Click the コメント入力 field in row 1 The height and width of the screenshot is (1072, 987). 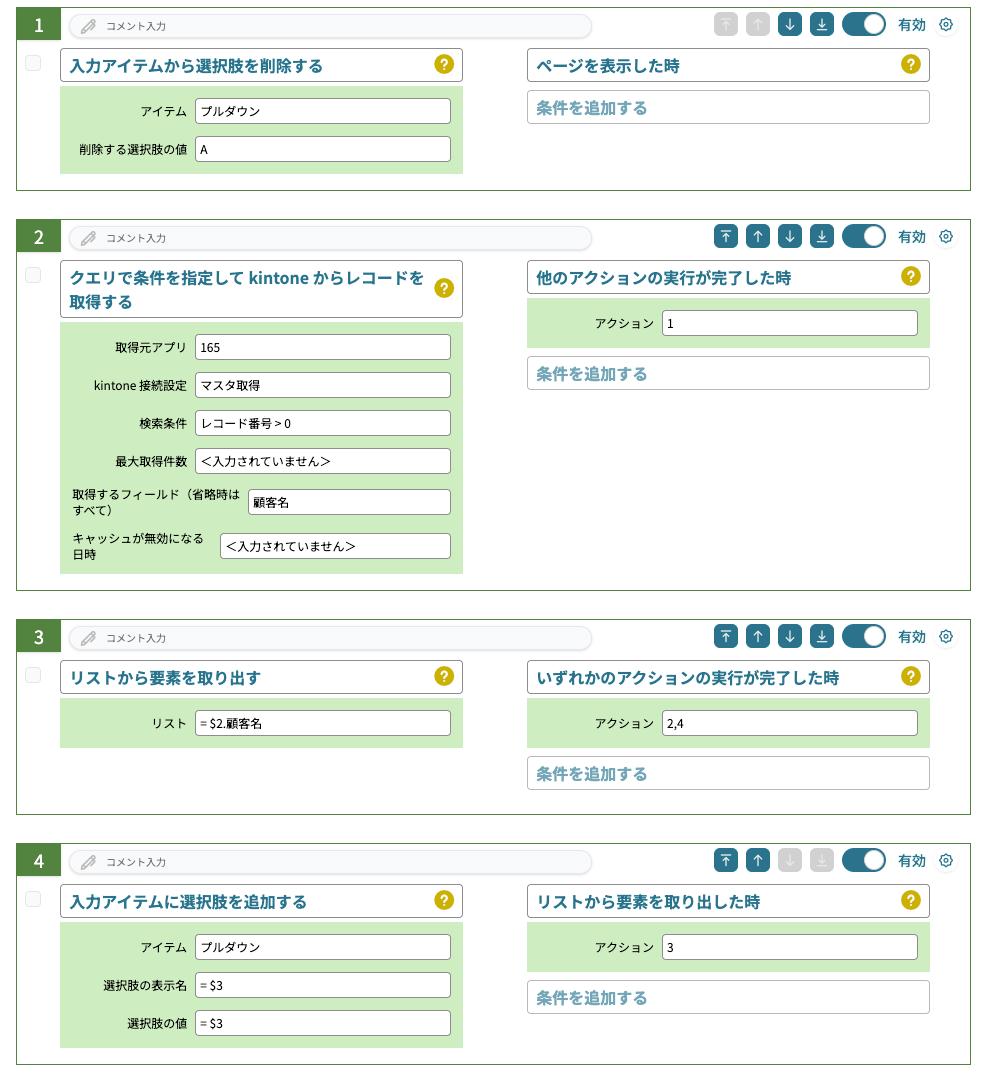click(x=330, y=26)
